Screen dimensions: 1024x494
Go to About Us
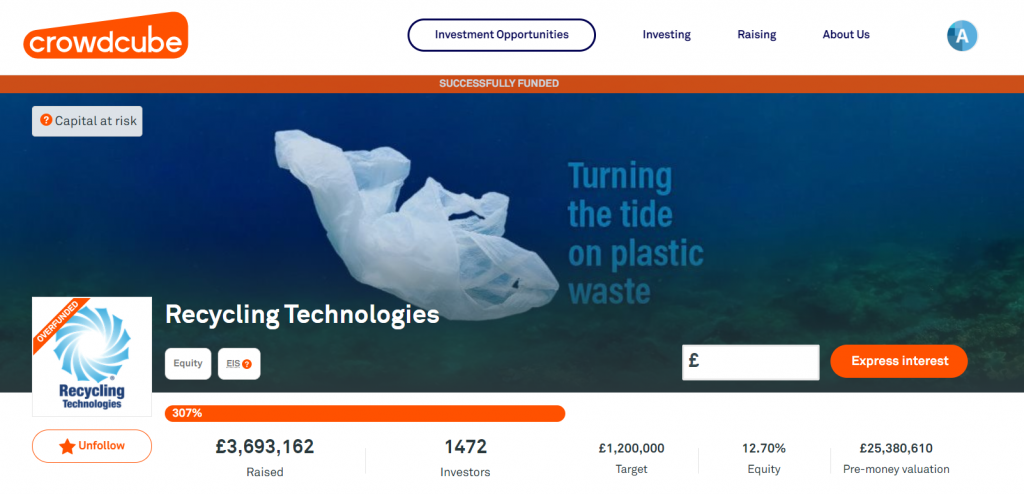pos(846,35)
